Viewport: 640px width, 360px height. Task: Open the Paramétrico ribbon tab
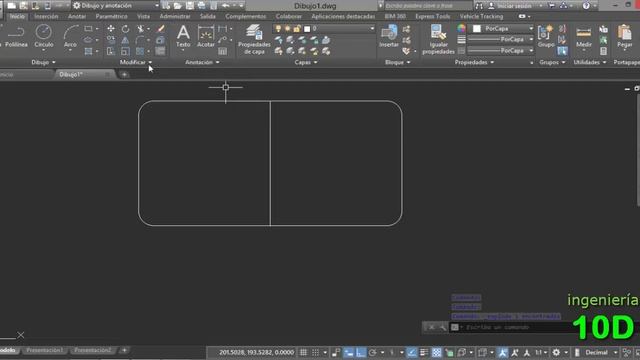click(111, 16)
